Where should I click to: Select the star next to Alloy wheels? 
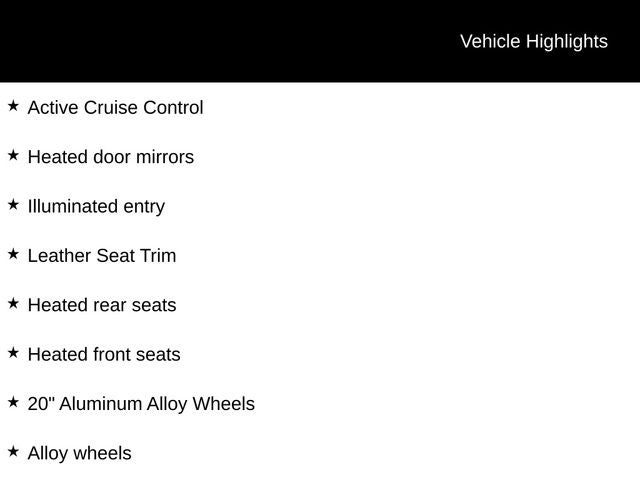pyautogui.click(x=13, y=451)
